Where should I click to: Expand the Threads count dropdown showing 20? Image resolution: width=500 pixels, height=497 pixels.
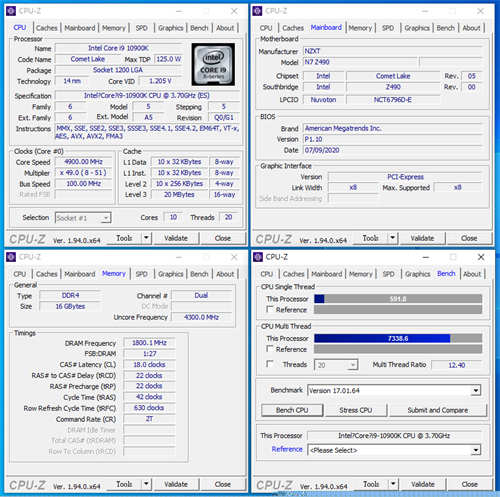tap(352, 365)
